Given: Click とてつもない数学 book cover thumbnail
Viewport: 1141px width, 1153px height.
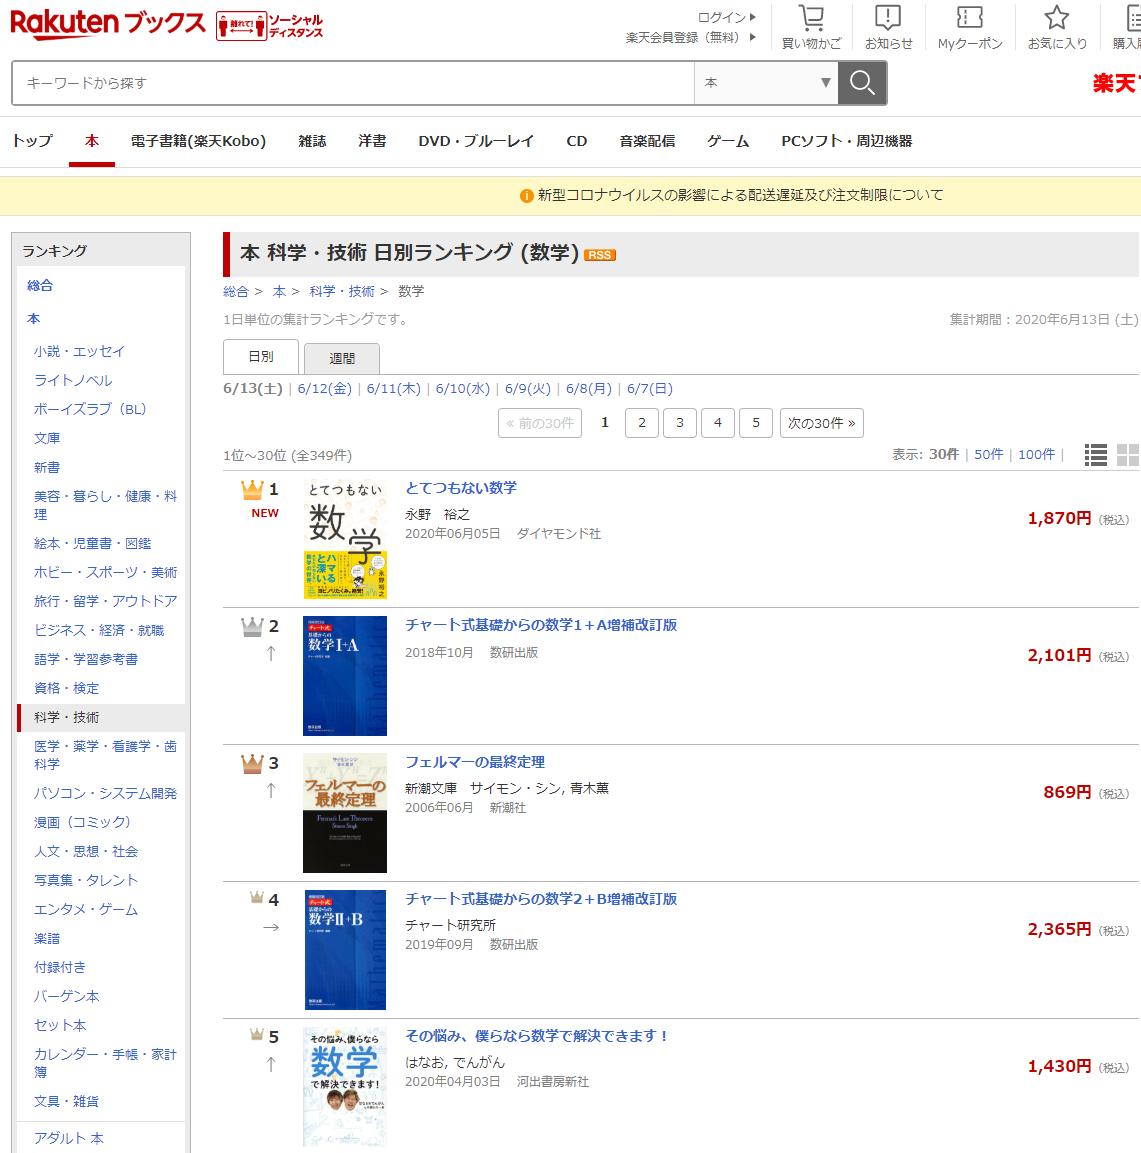Looking at the screenshot, I should point(346,539).
